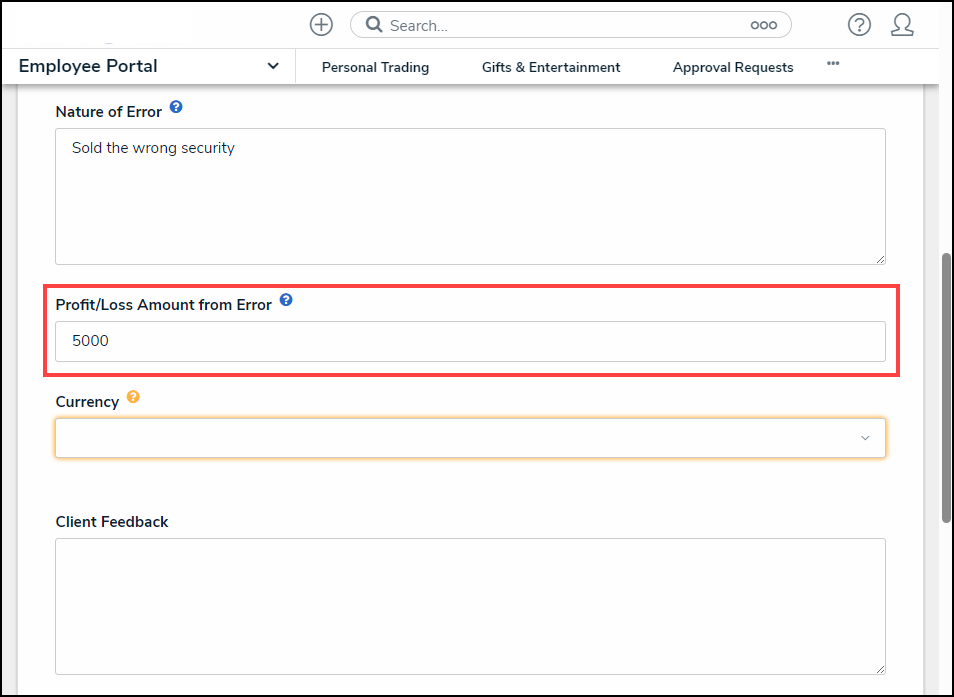Open the Approval Requests tab

733,67
